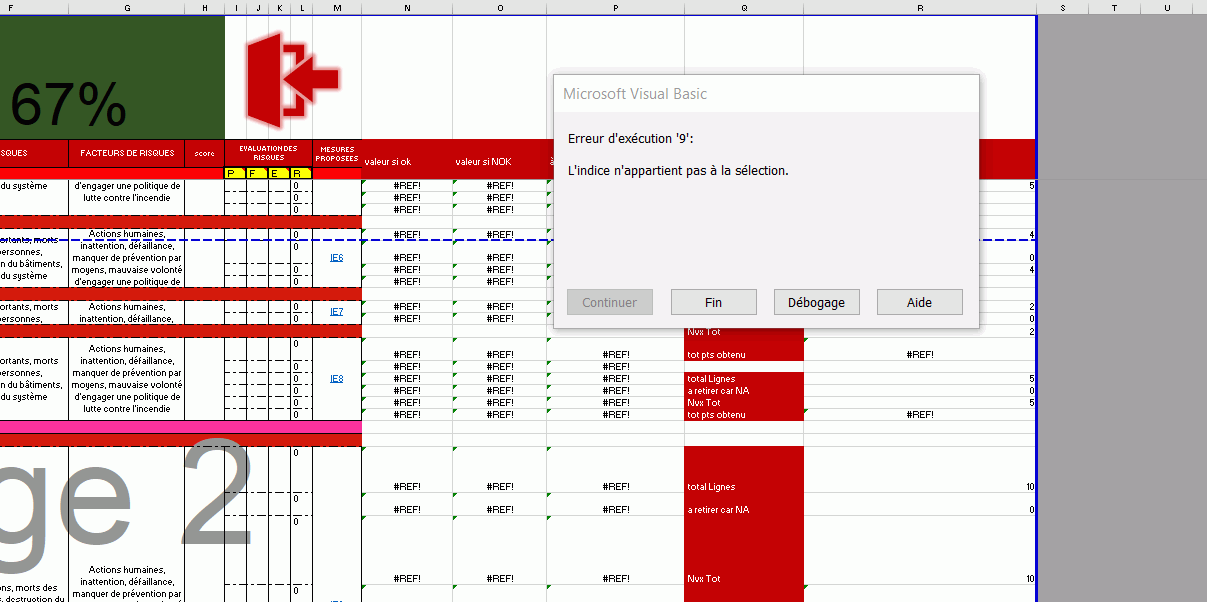Click the greyed-out Continuer button
The height and width of the screenshot is (602, 1207).
pyautogui.click(x=609, y=302)
